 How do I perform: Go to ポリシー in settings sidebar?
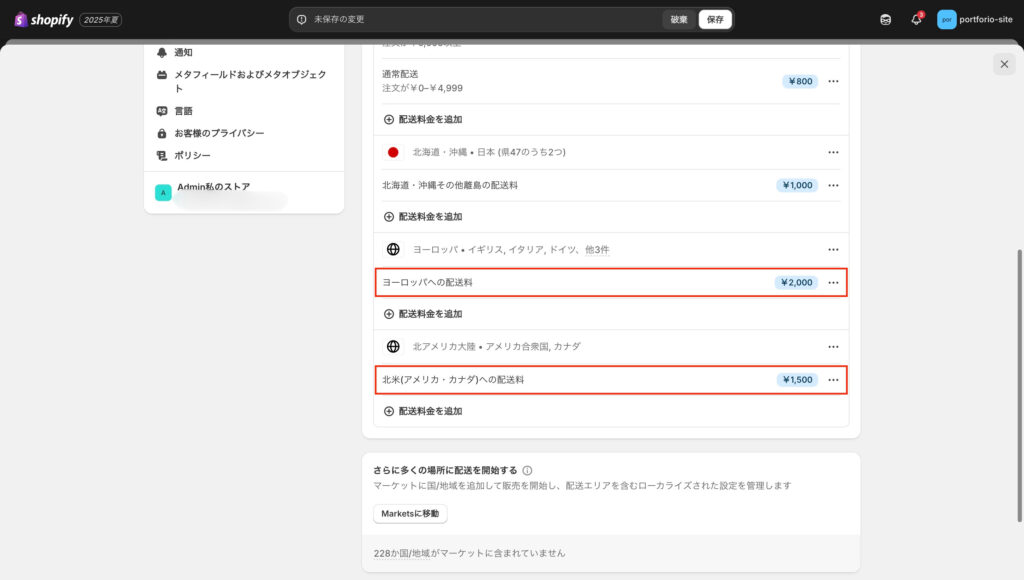(x=191, y=155)
